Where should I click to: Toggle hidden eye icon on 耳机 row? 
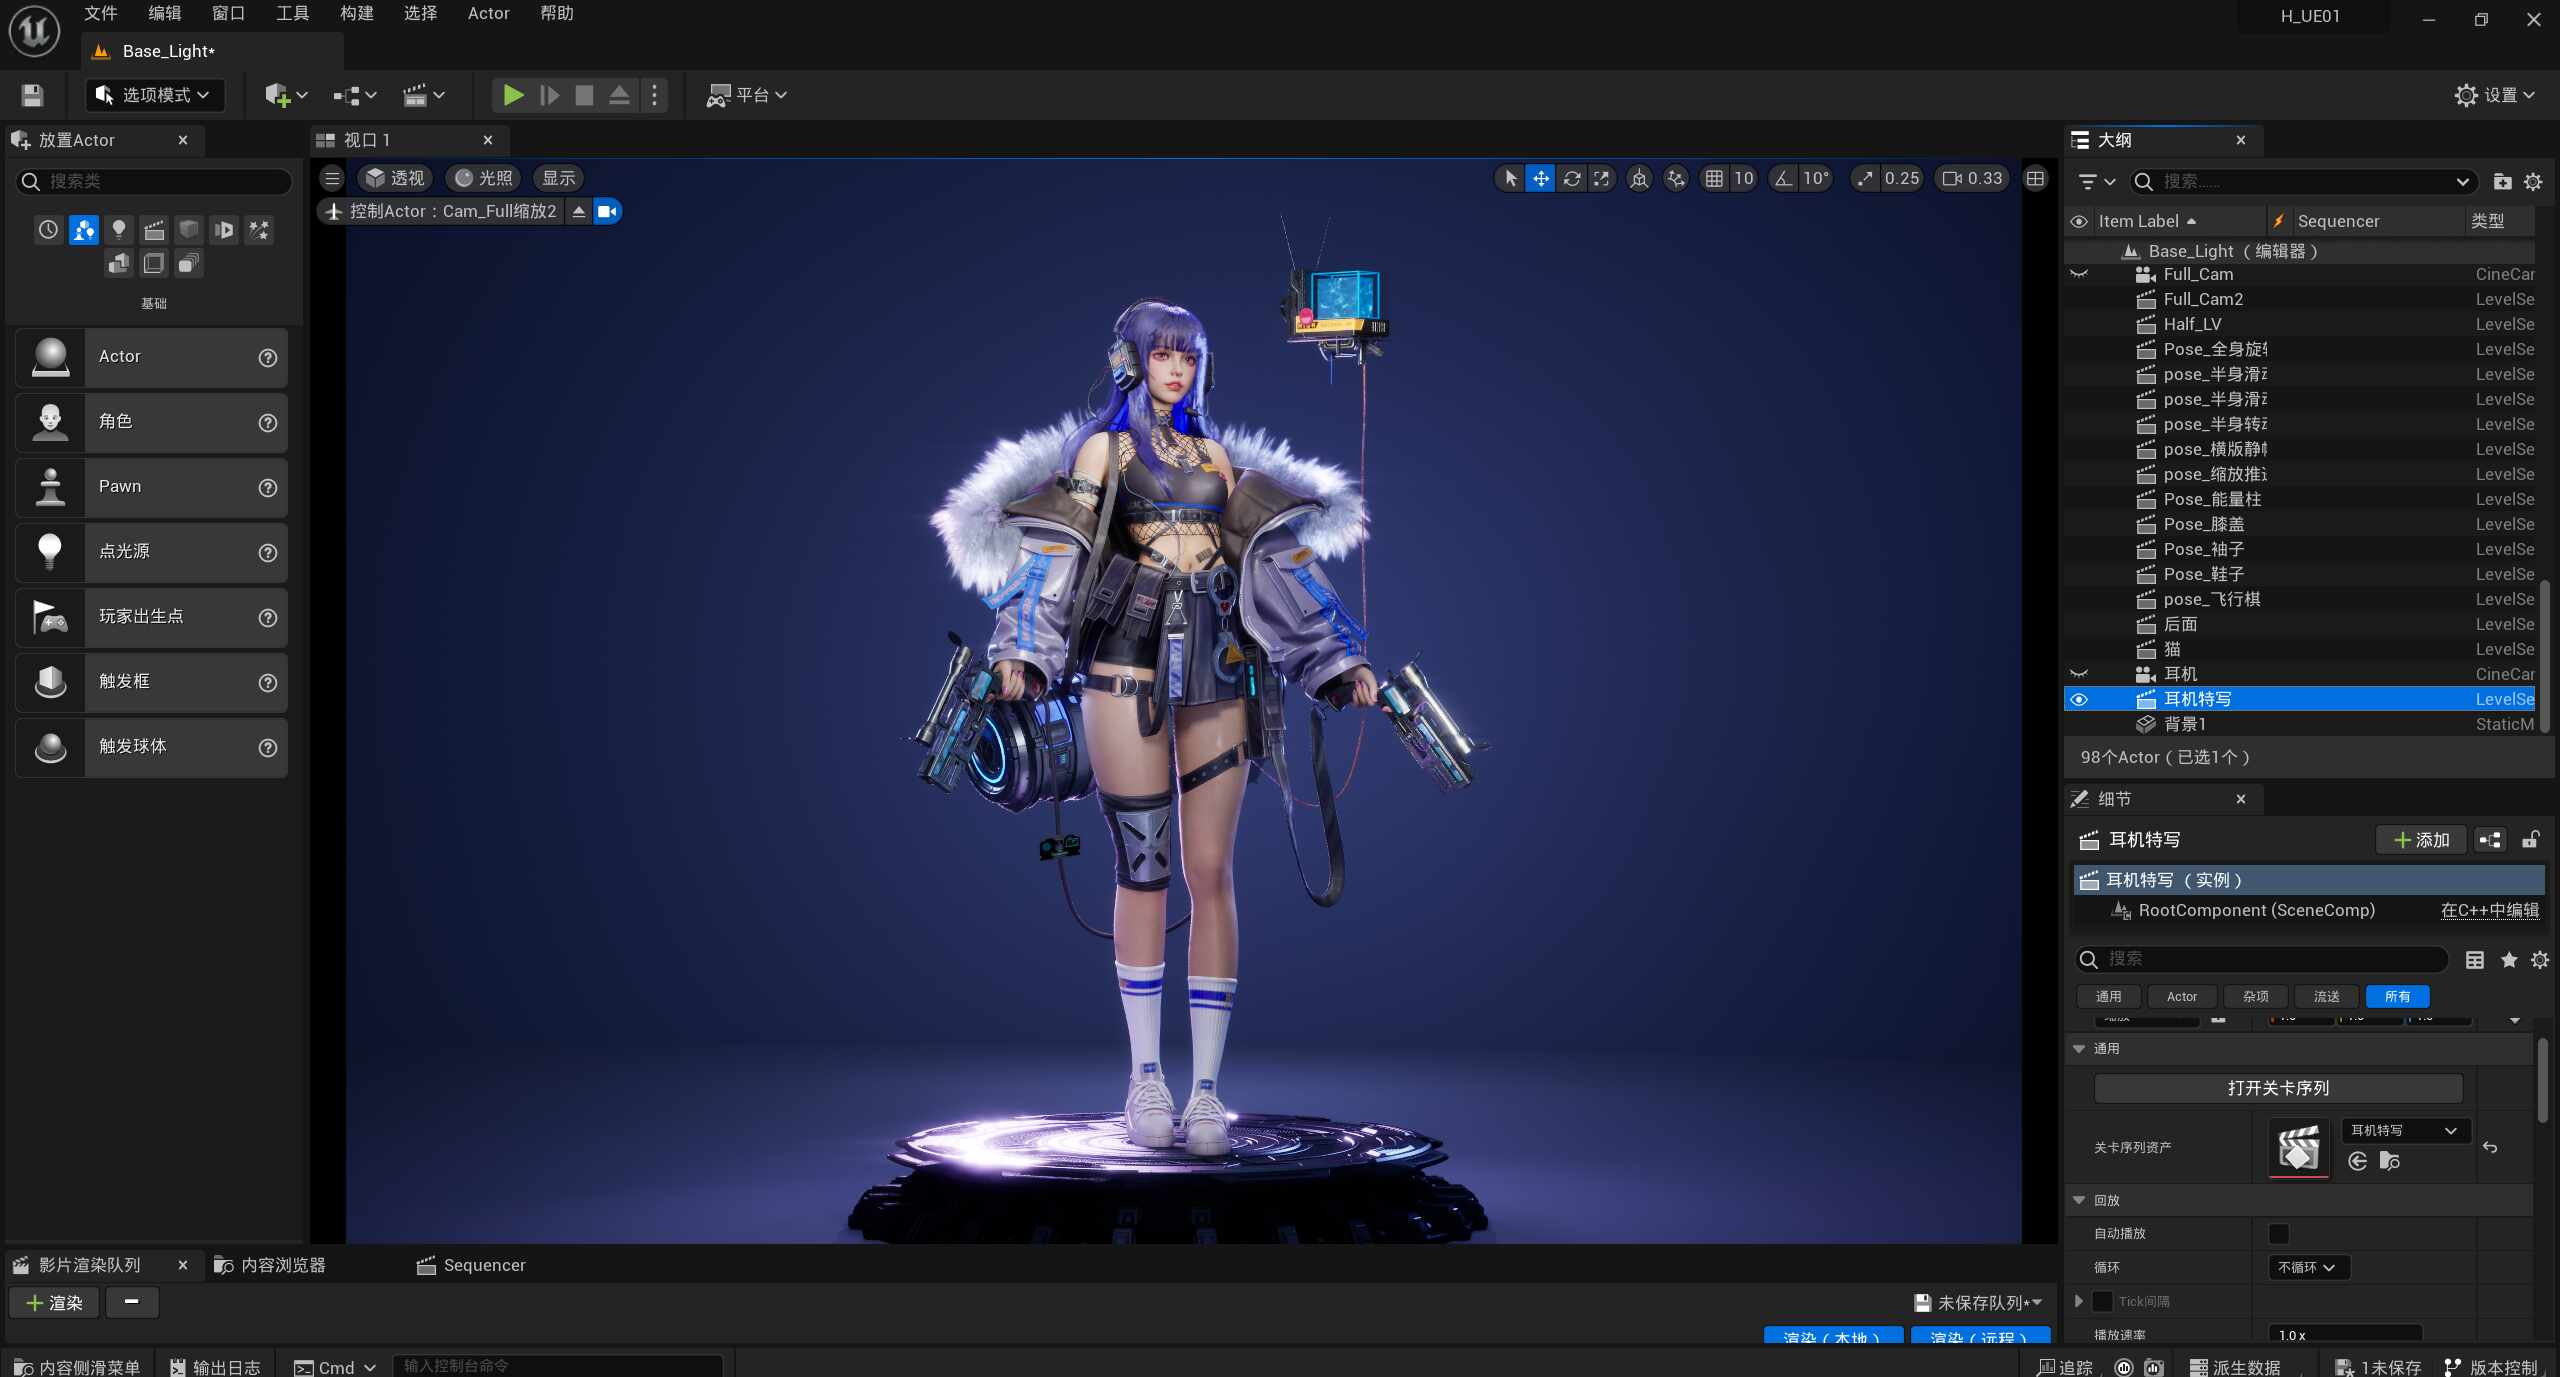point(2079,674)
